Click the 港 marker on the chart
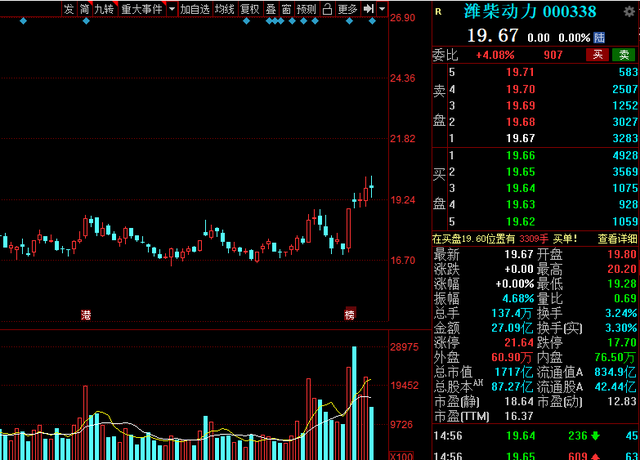640x460 pixels. [x=86, y=315]
